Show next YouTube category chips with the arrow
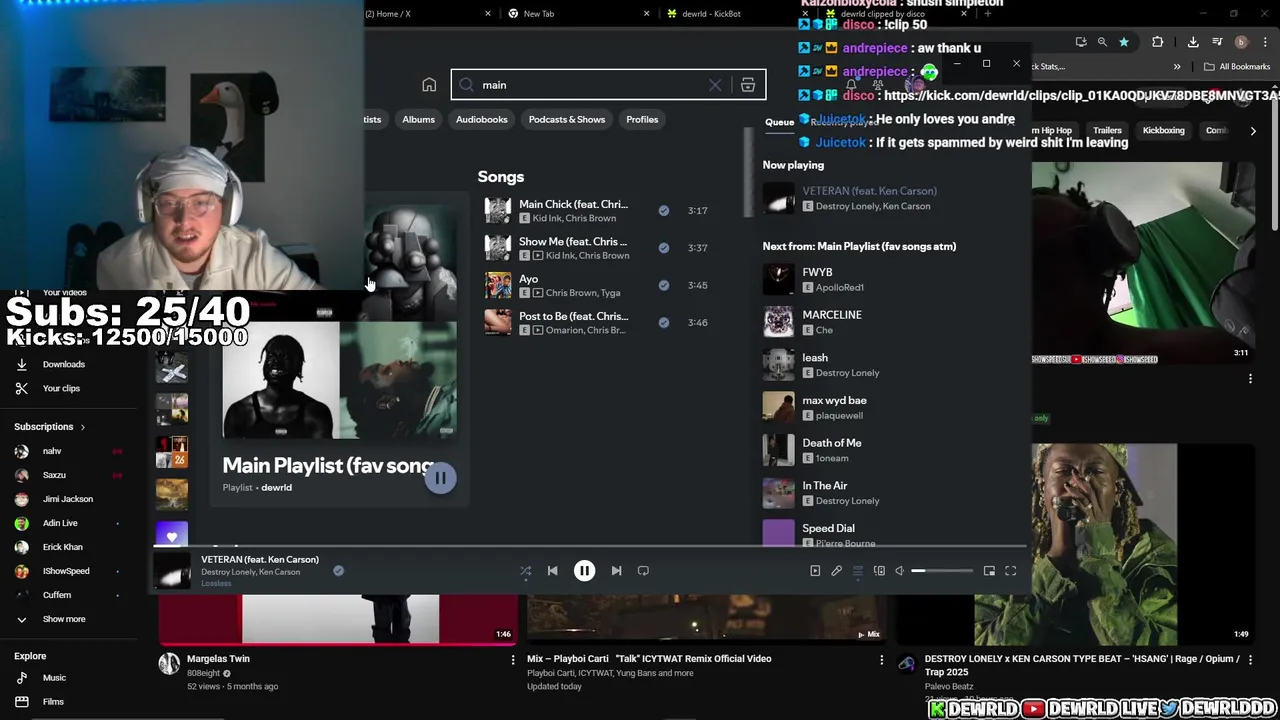This screenshot has width=1280, height=720. (x=1253, y=130)
